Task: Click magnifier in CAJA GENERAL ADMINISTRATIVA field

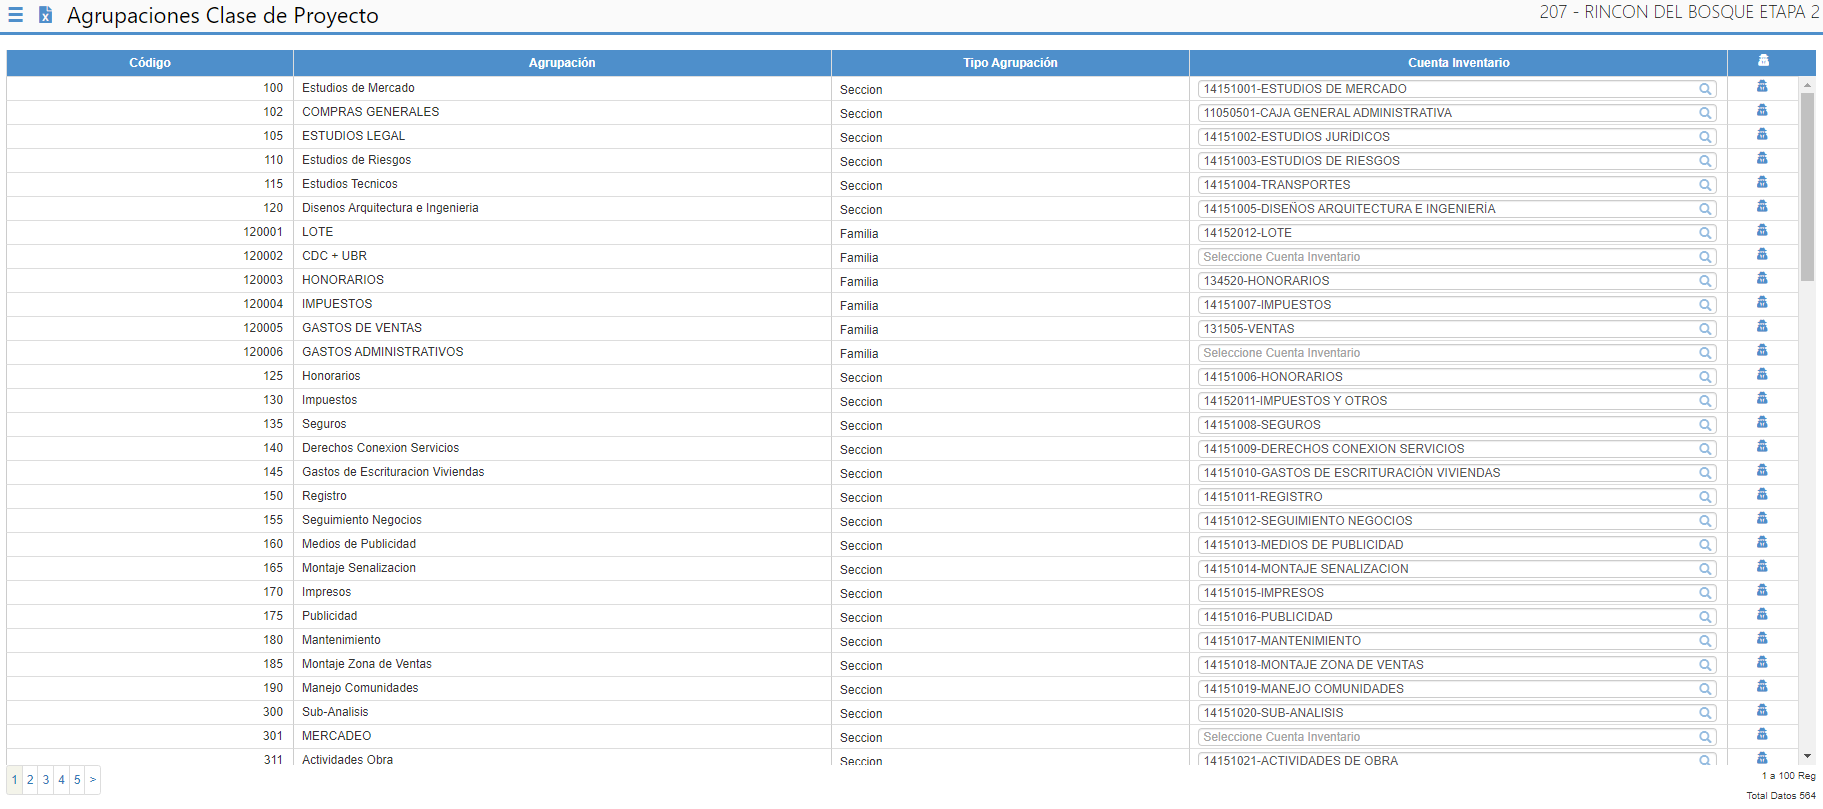Action: click(1705, 113)
